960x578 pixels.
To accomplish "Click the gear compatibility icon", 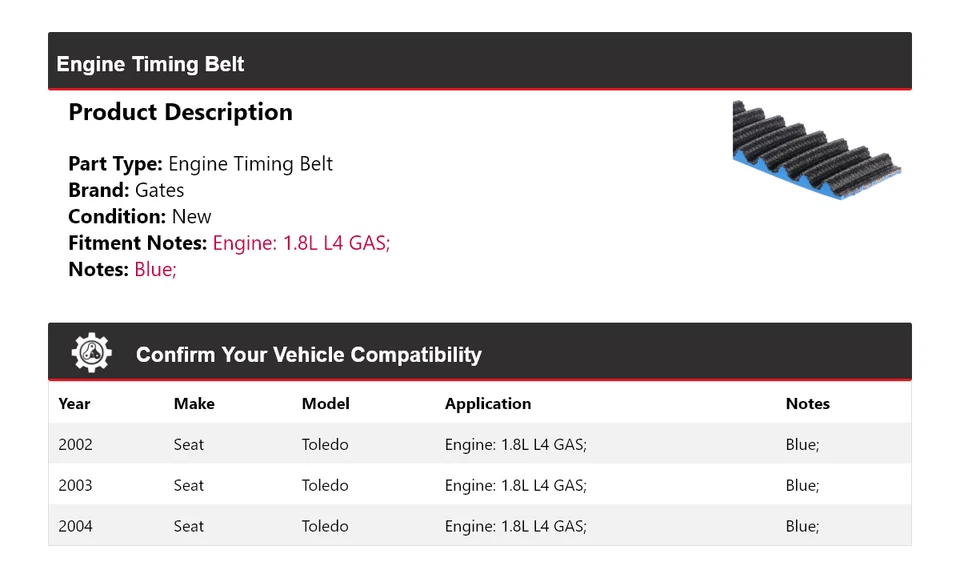I will coord(91,353).
